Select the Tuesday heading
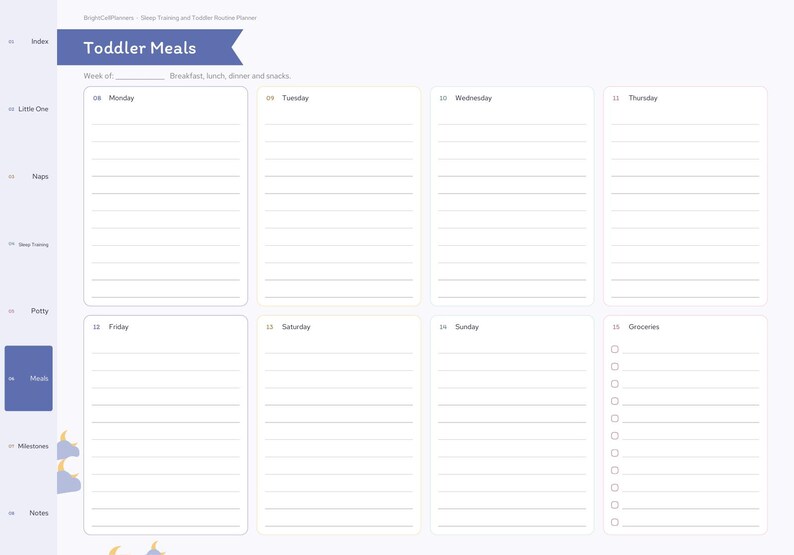This screenshot has width=794, height=555. click(295, 98)
